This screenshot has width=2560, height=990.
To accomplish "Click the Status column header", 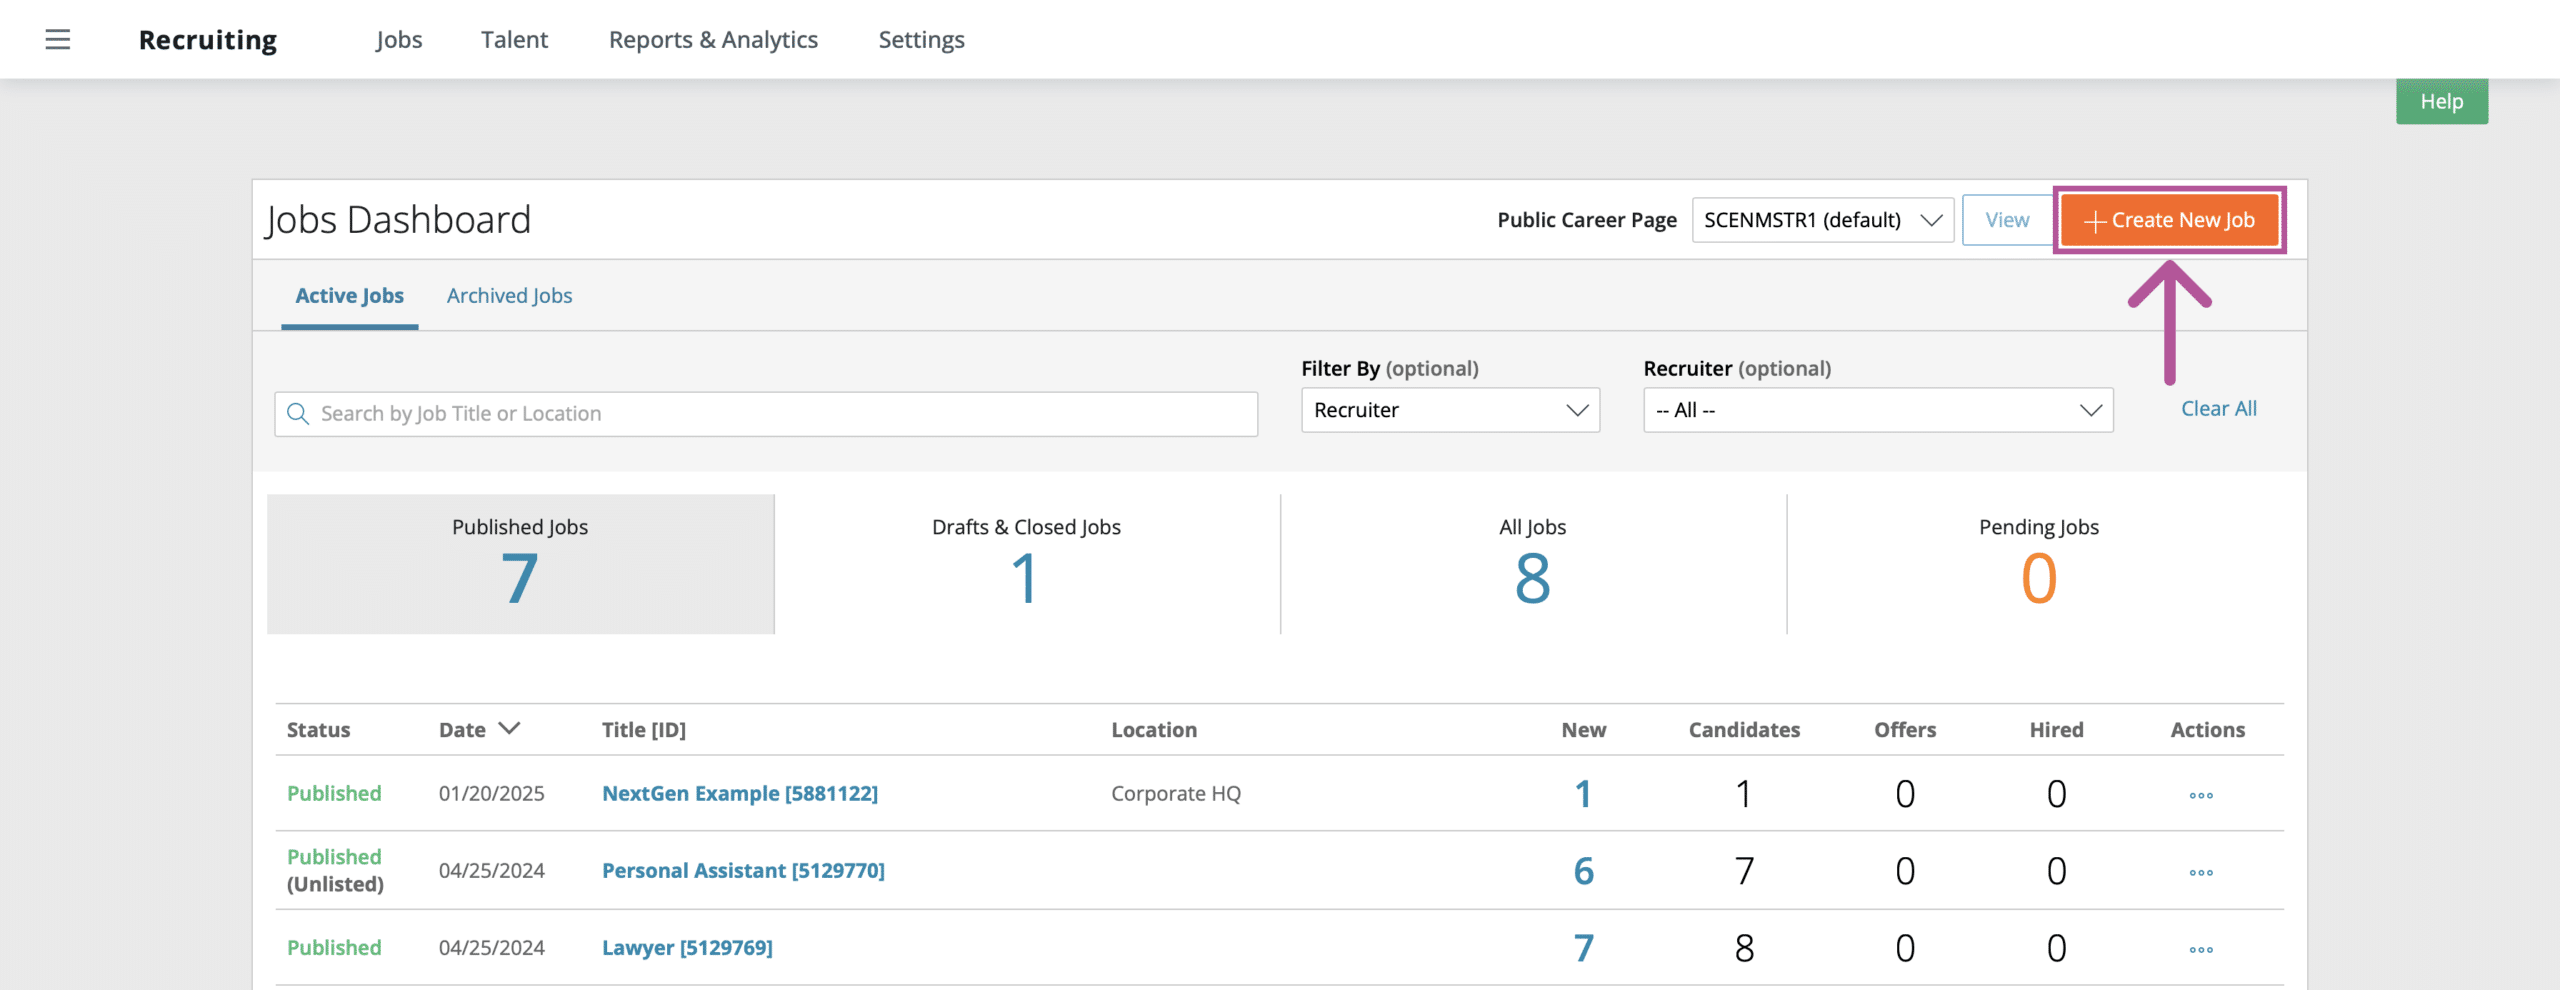I will pos(318,730).
